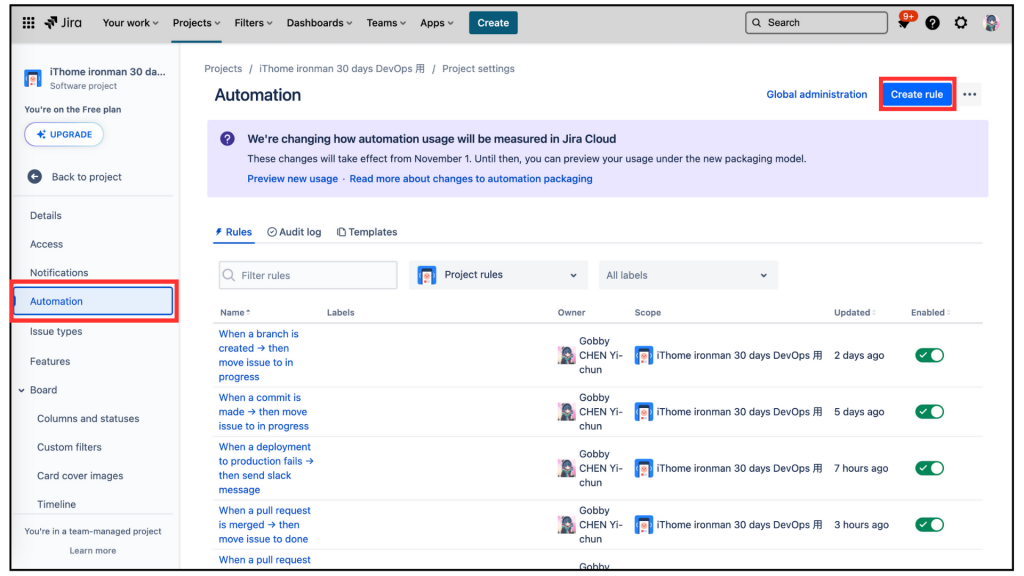Click the magnifier icon in Filter rules
Screen dimensions: 1024x576
229,276
